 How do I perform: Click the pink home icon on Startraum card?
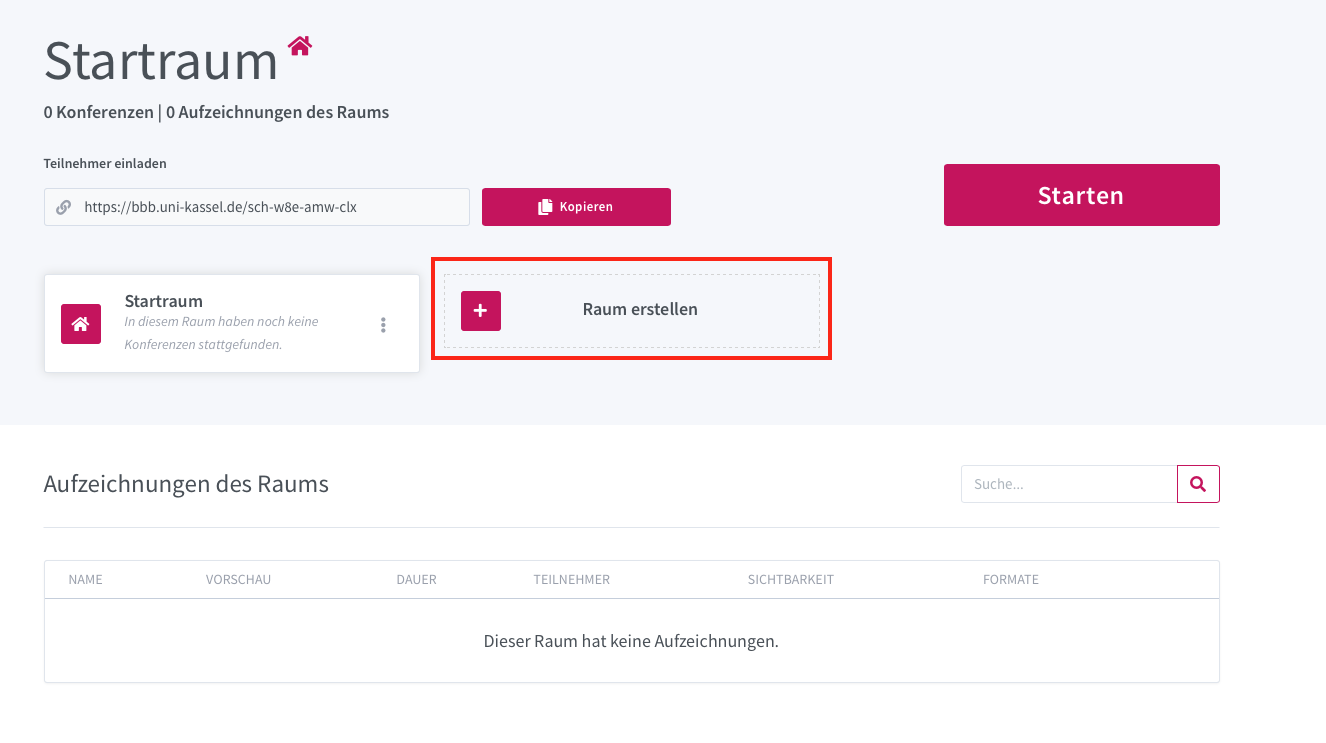(x=81, y=324)
